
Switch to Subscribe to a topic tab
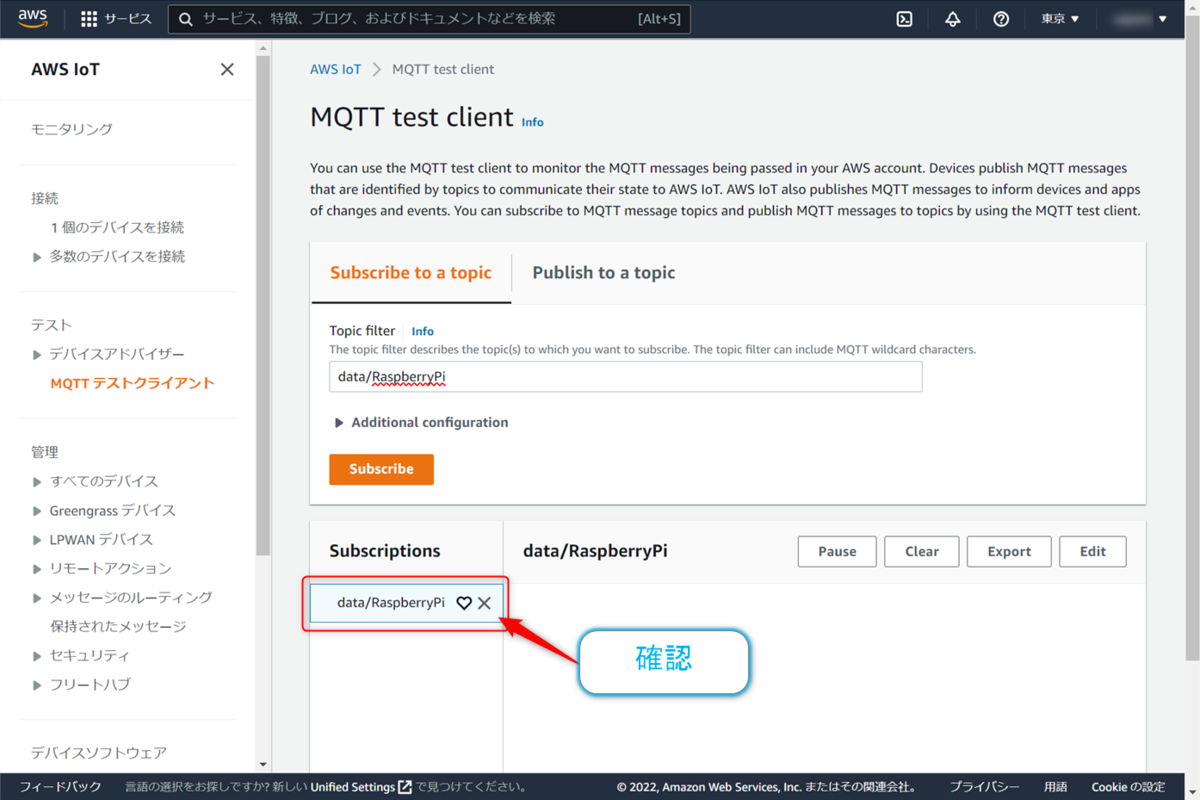411,273
